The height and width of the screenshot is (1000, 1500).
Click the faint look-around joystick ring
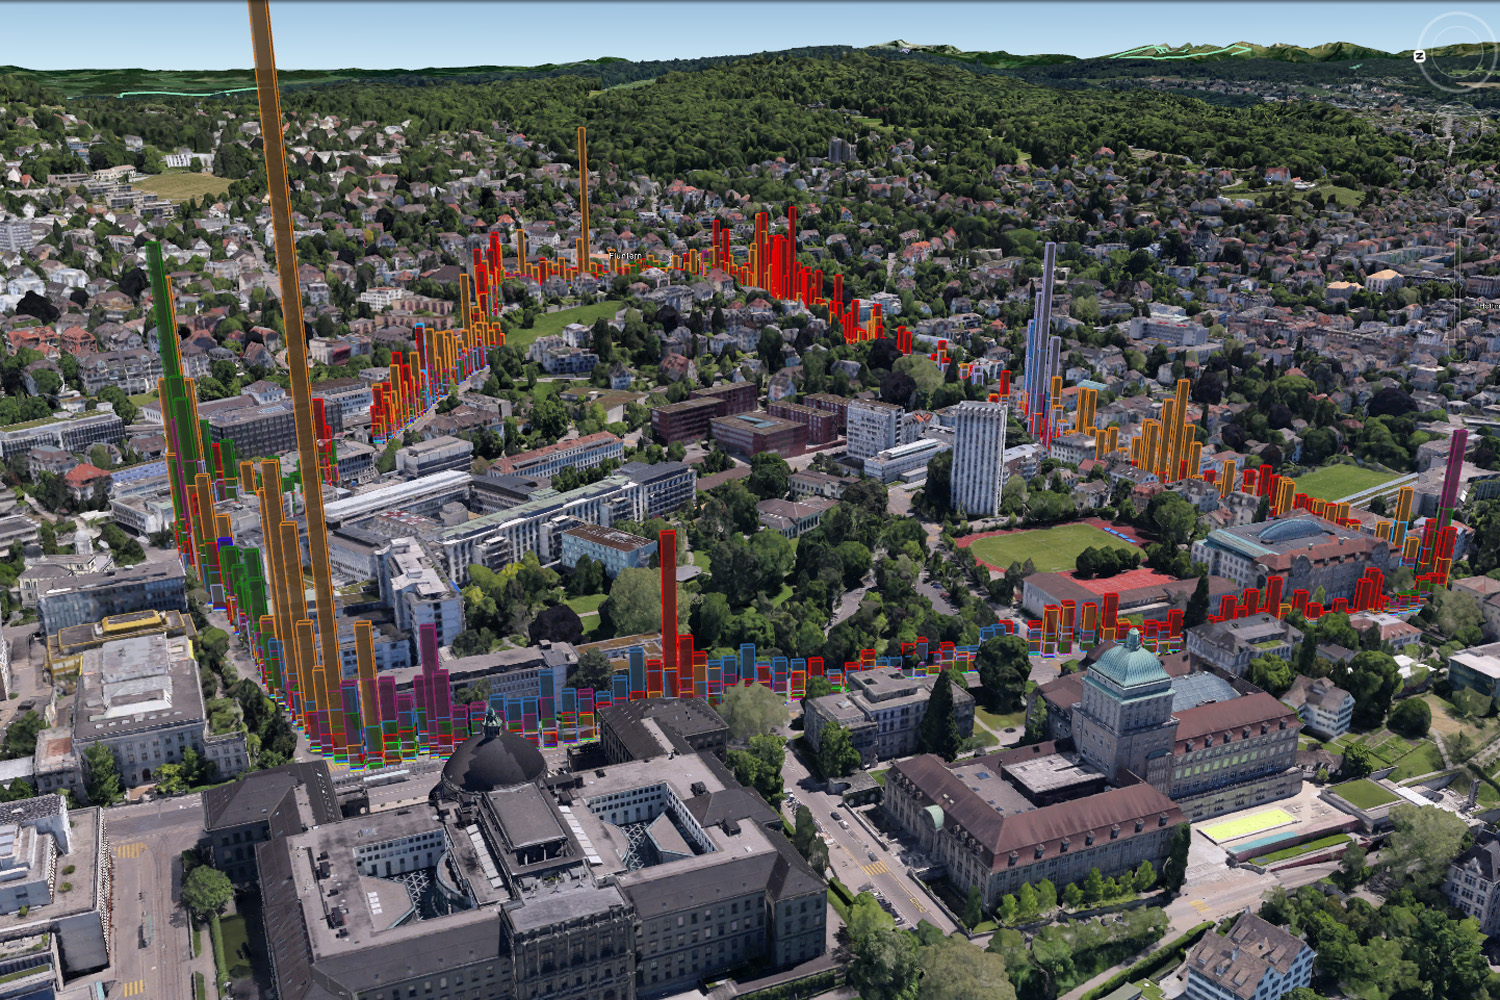click(x=1457, y=52)
